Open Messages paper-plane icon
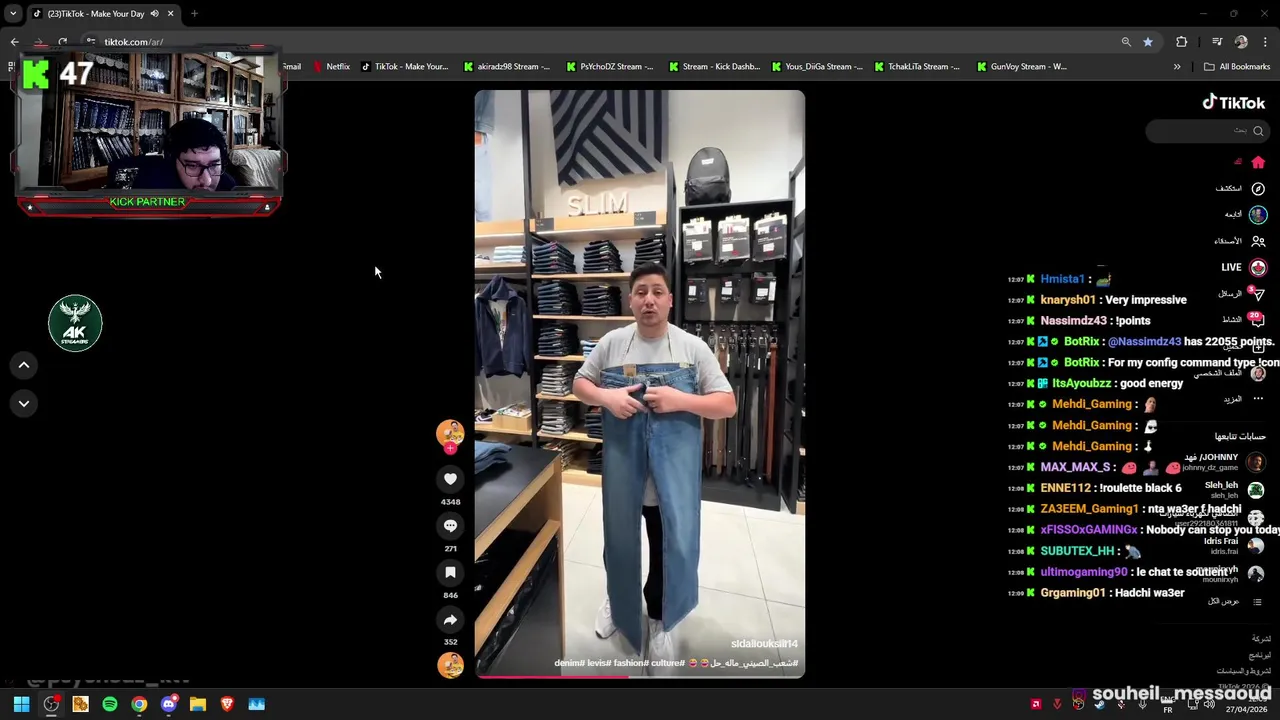 point(1258,294)
